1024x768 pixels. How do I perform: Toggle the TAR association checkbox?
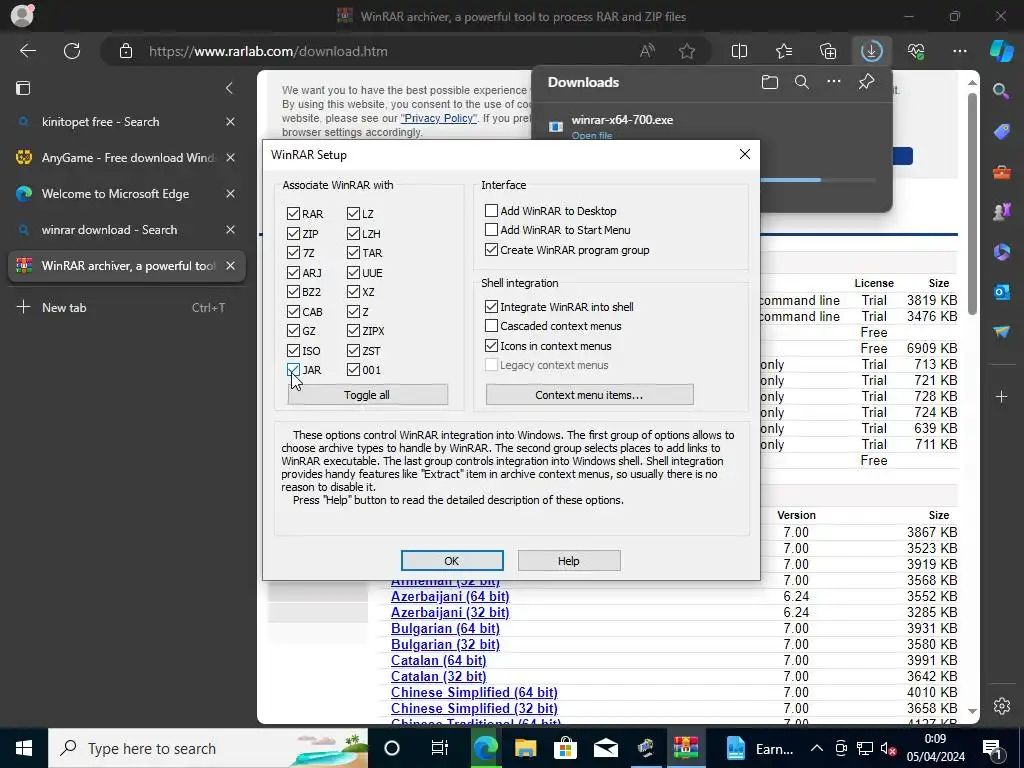pos(353,253)
